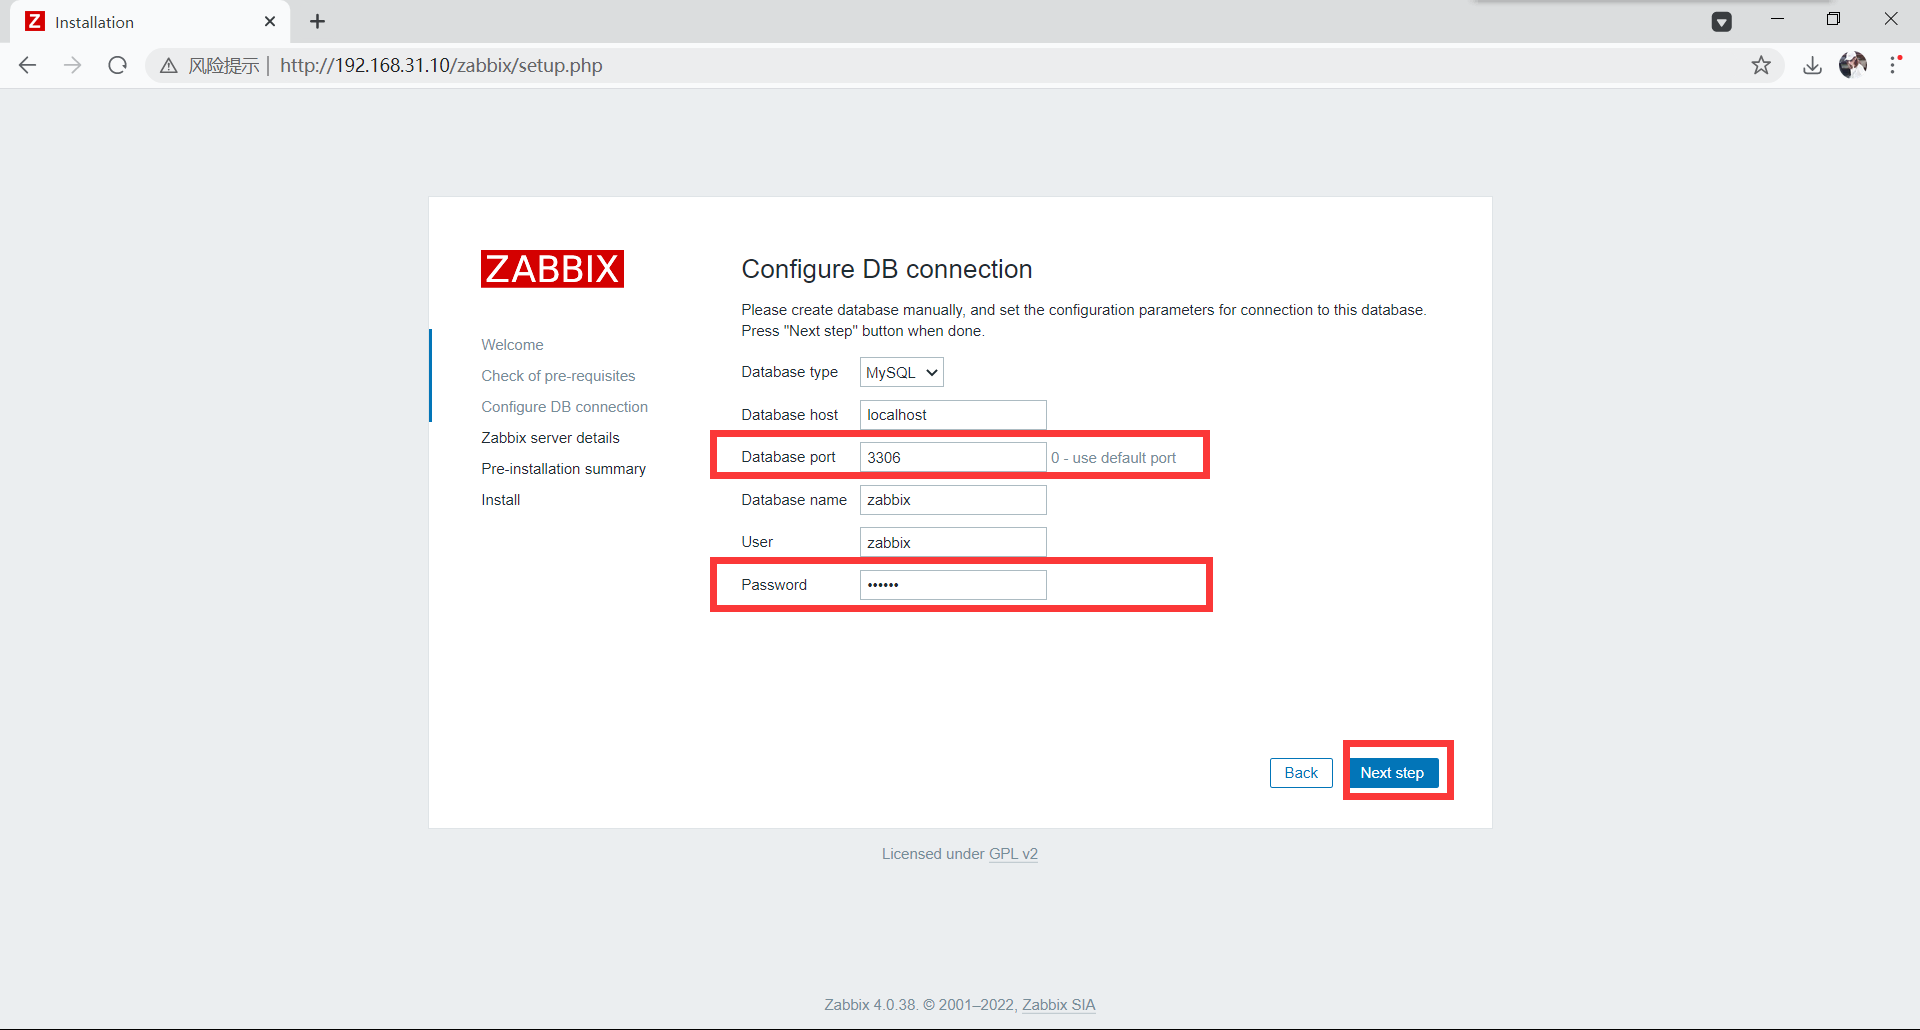Open the browser menu dots
Screen dimensions: 1920x1030
point(1895,65)
